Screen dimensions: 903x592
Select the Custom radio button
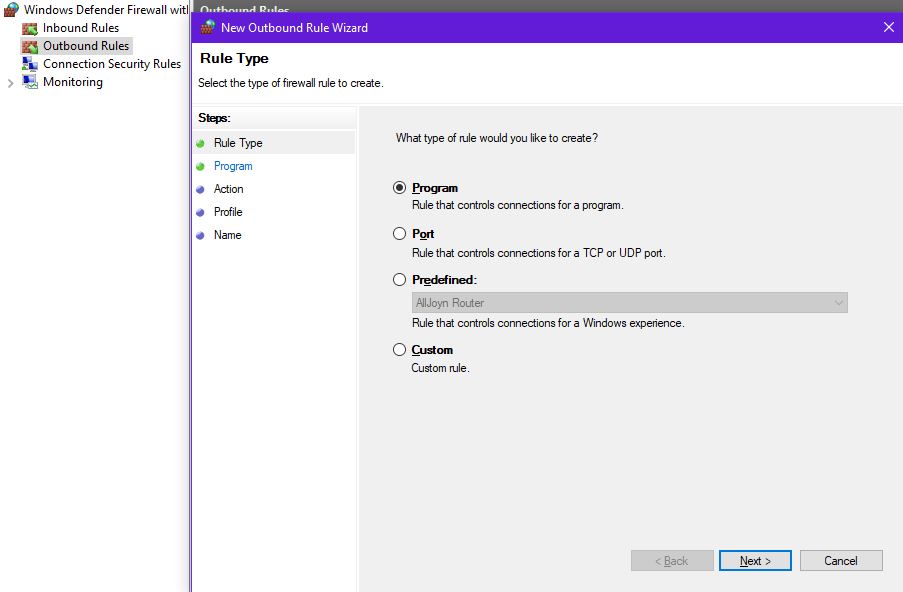click(399, 350)
